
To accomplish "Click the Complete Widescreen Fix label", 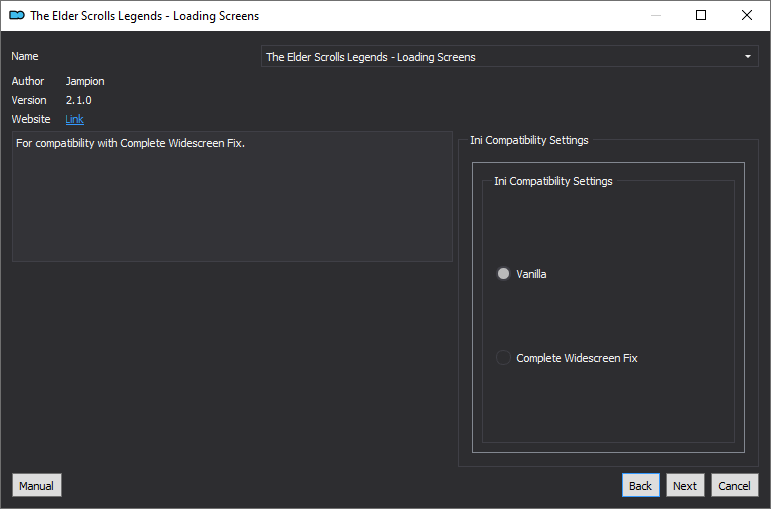I will click(x=576, y=358).
